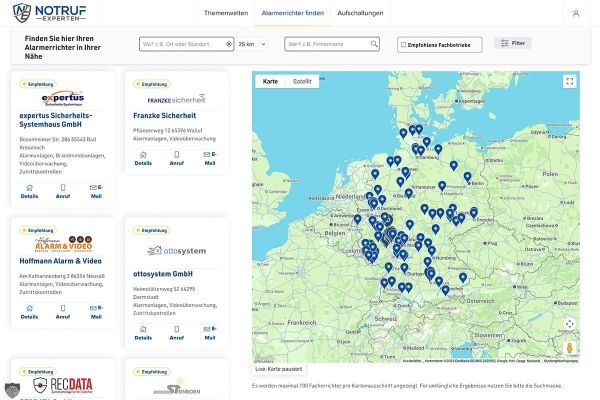Click Mail icon for Hoffmann Alarm & Video
This screenshot has width=600, height=400.
(96, 332)
